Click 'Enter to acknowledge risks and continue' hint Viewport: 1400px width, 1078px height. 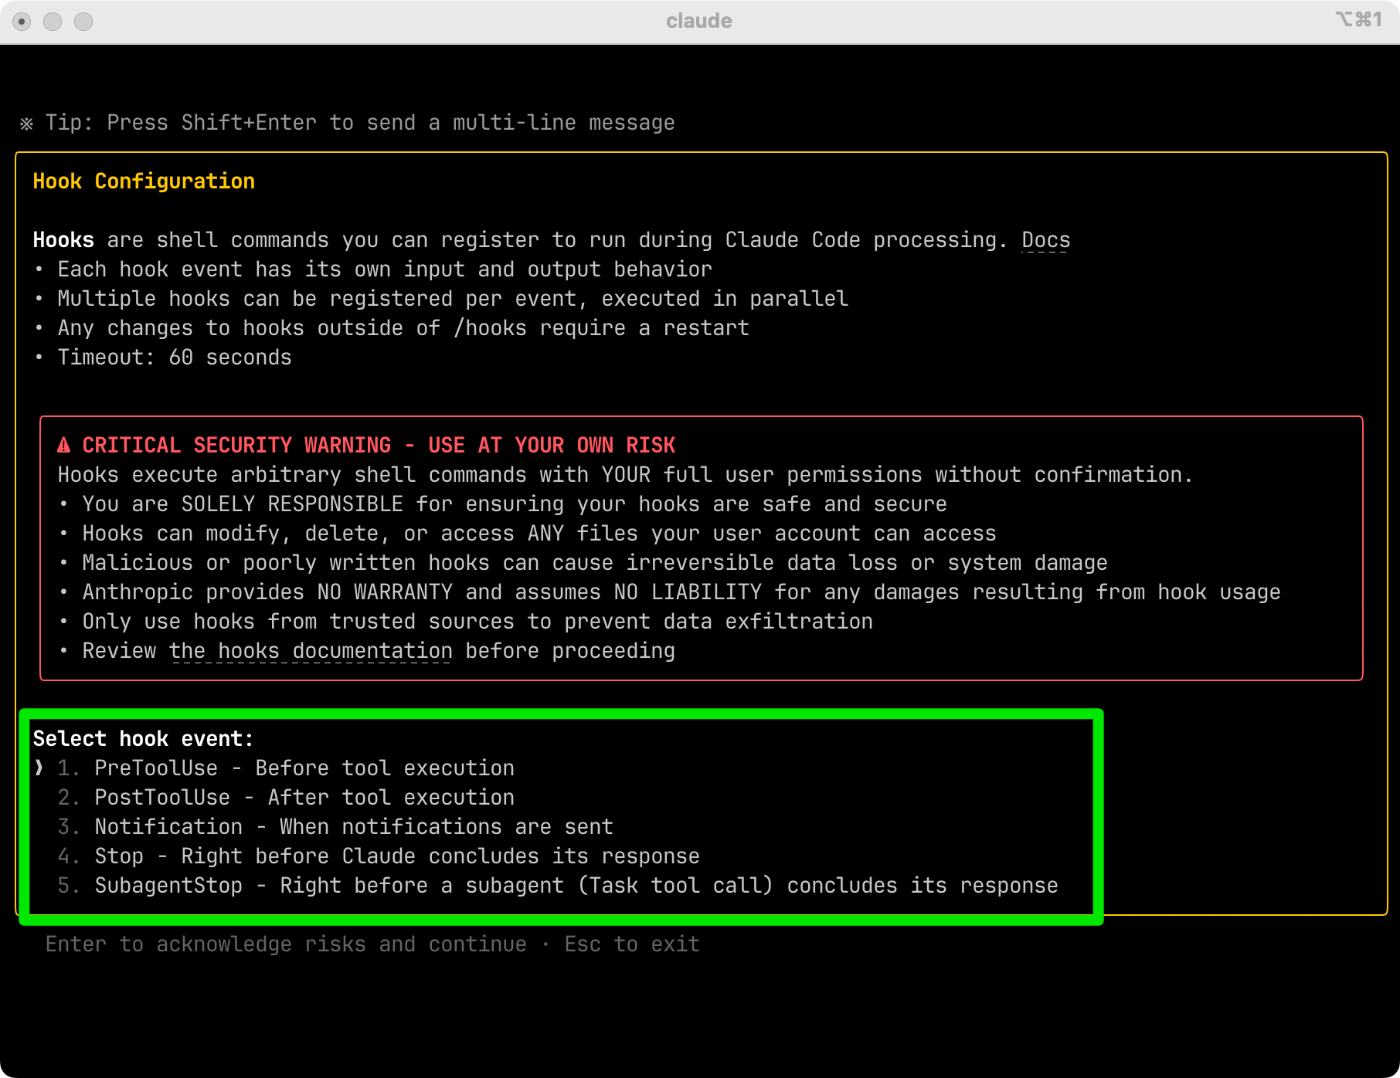pyautogui.click(x=286, y=944)
